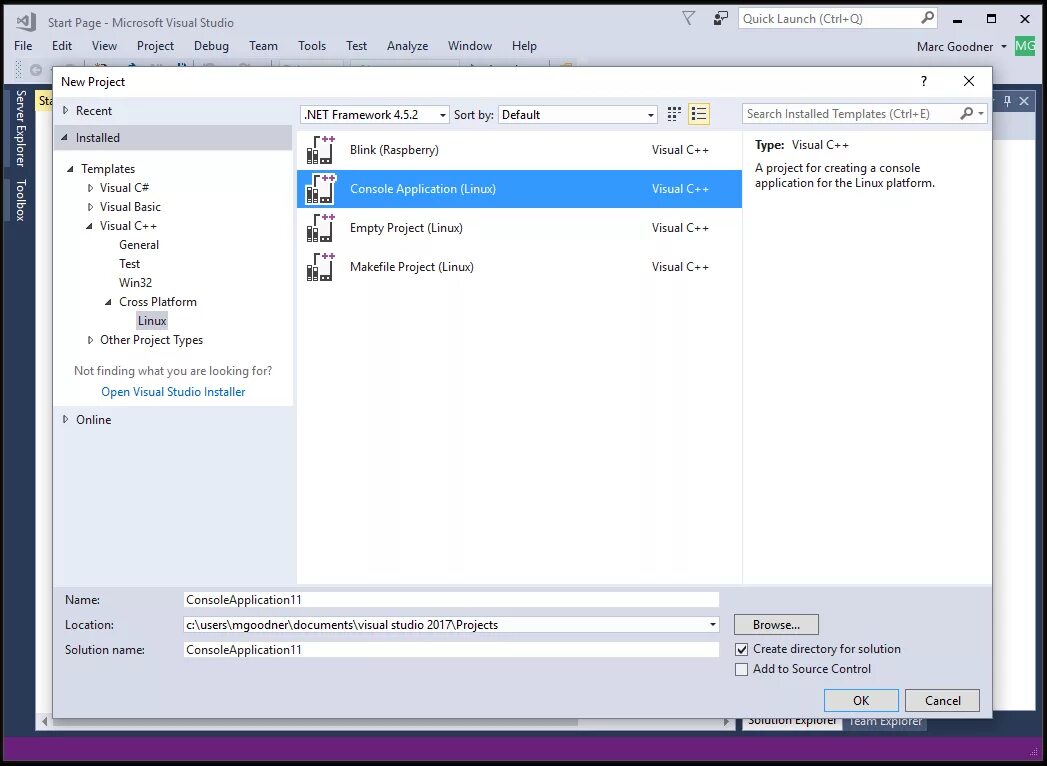Open the Analyze menu
This screenshot has height=766, width=1047.
click(x=407, y=46)
